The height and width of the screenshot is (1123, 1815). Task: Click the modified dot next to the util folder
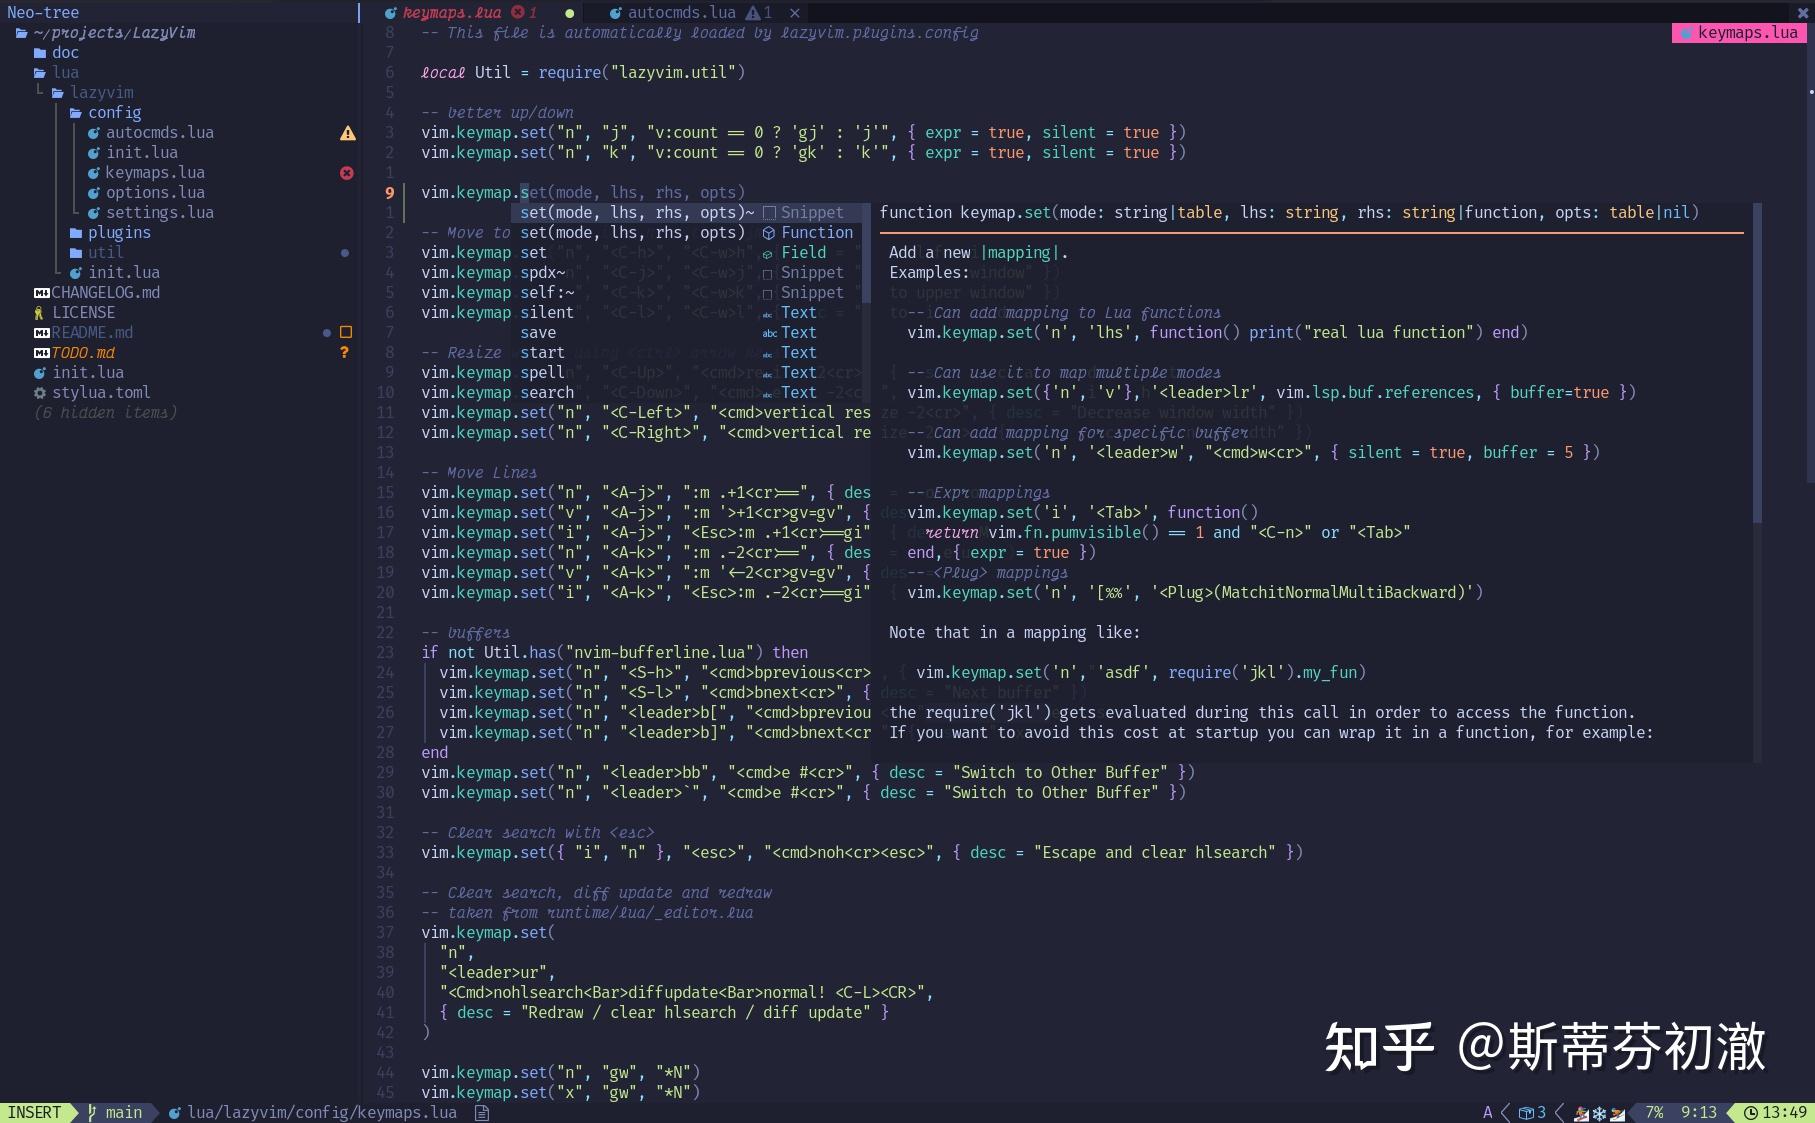point(345,252)
